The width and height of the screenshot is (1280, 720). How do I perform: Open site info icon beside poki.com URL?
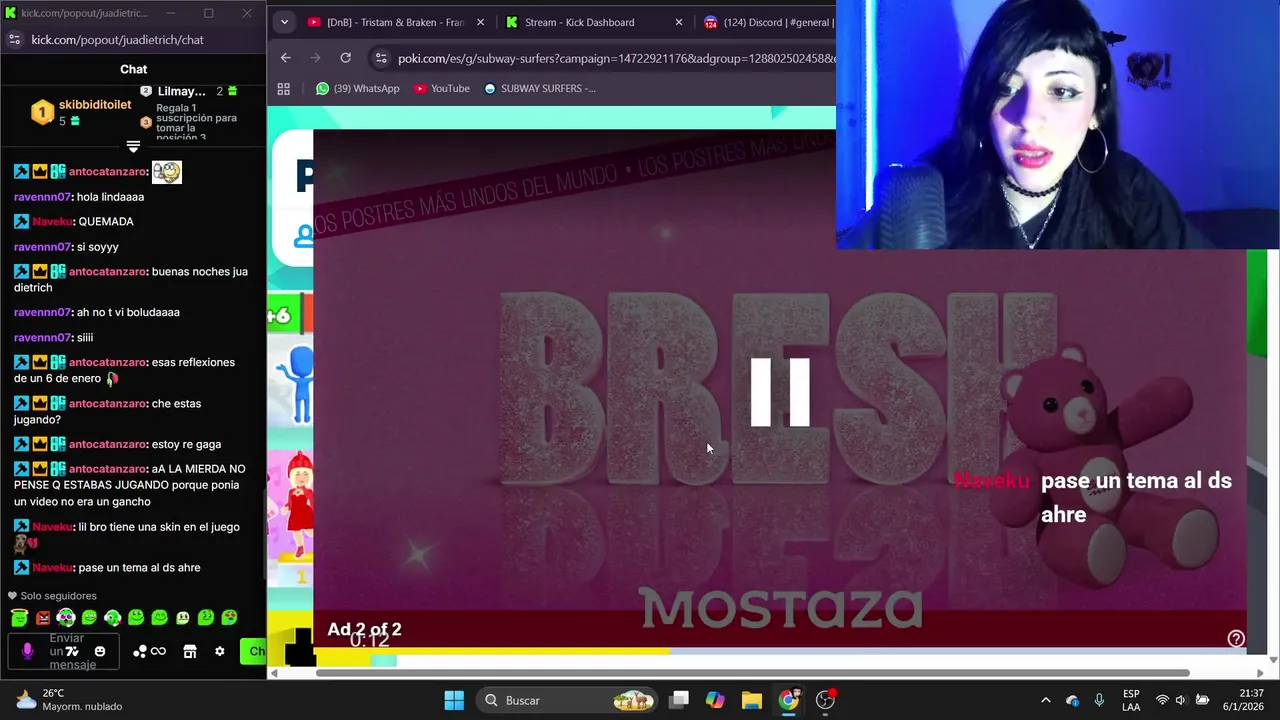[381, 58]
